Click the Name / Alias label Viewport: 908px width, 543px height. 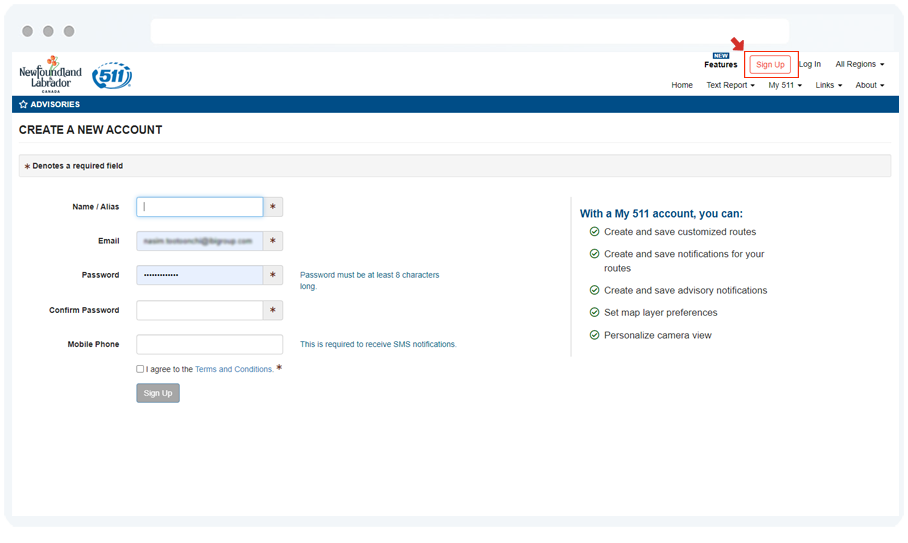tap(96, 207)
